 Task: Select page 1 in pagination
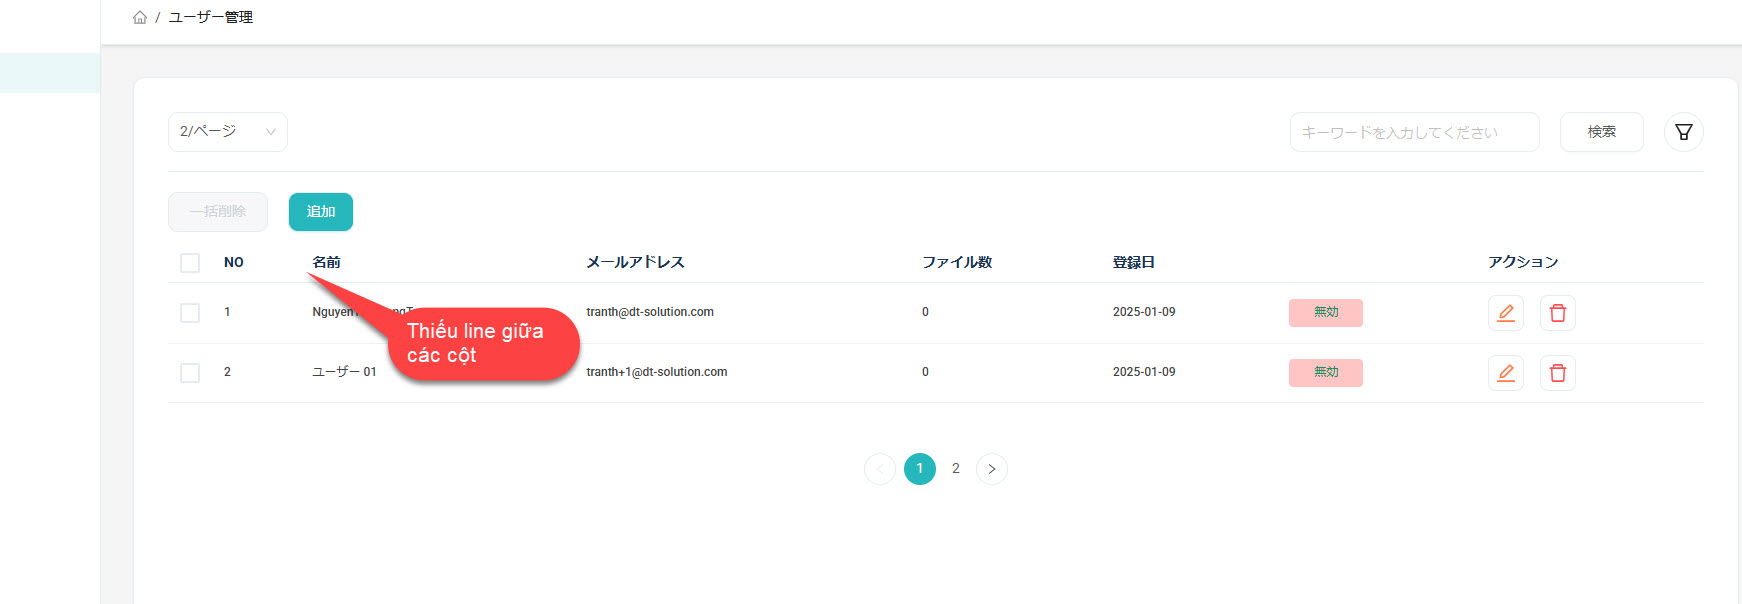click(x=919, y=469)
